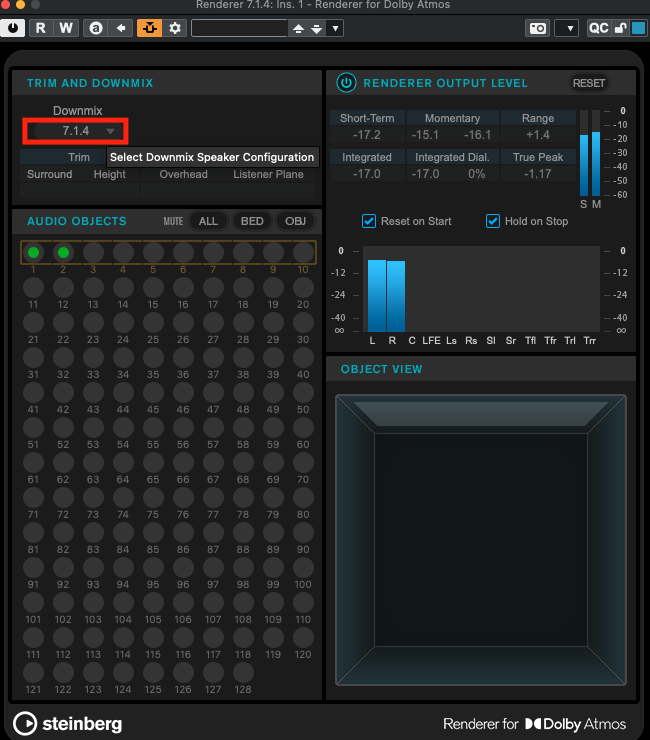Click the copy settings left arrow icon

(x=121, y=28)
